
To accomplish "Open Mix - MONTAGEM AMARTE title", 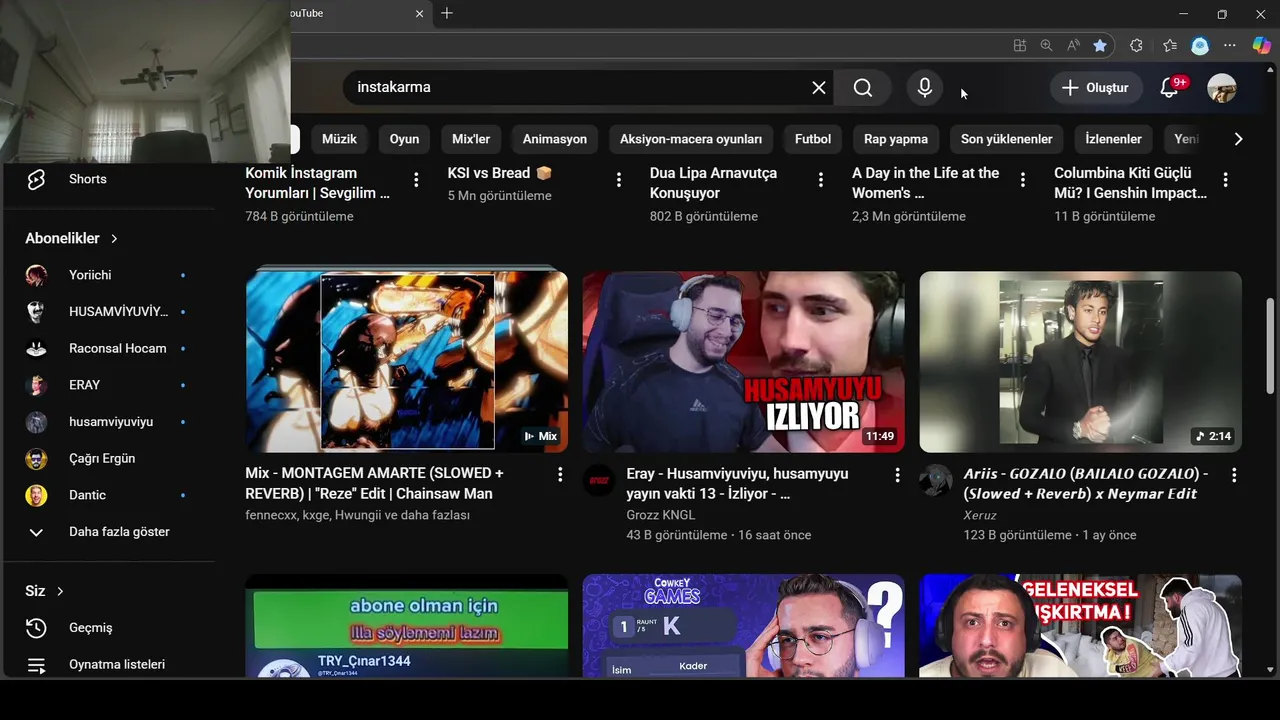I will [x=374, y=483].
